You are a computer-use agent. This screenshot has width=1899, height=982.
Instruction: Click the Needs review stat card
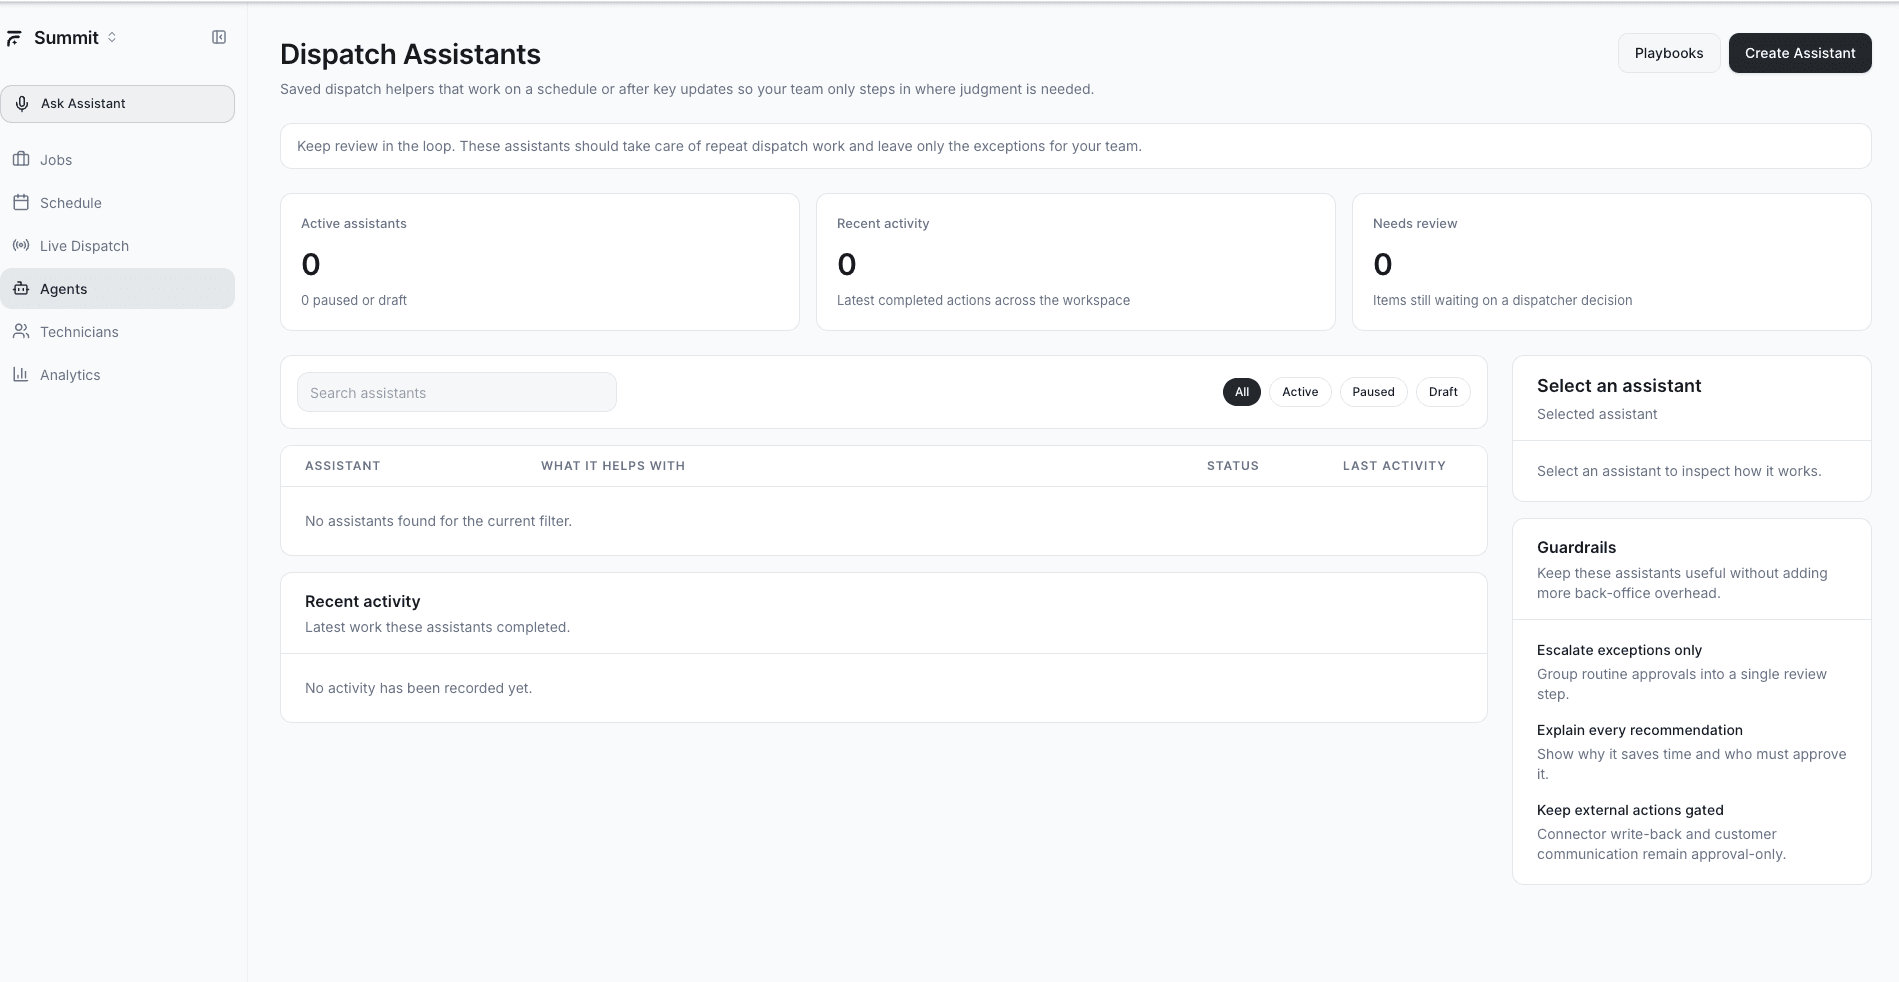(x=1610, y=262)
